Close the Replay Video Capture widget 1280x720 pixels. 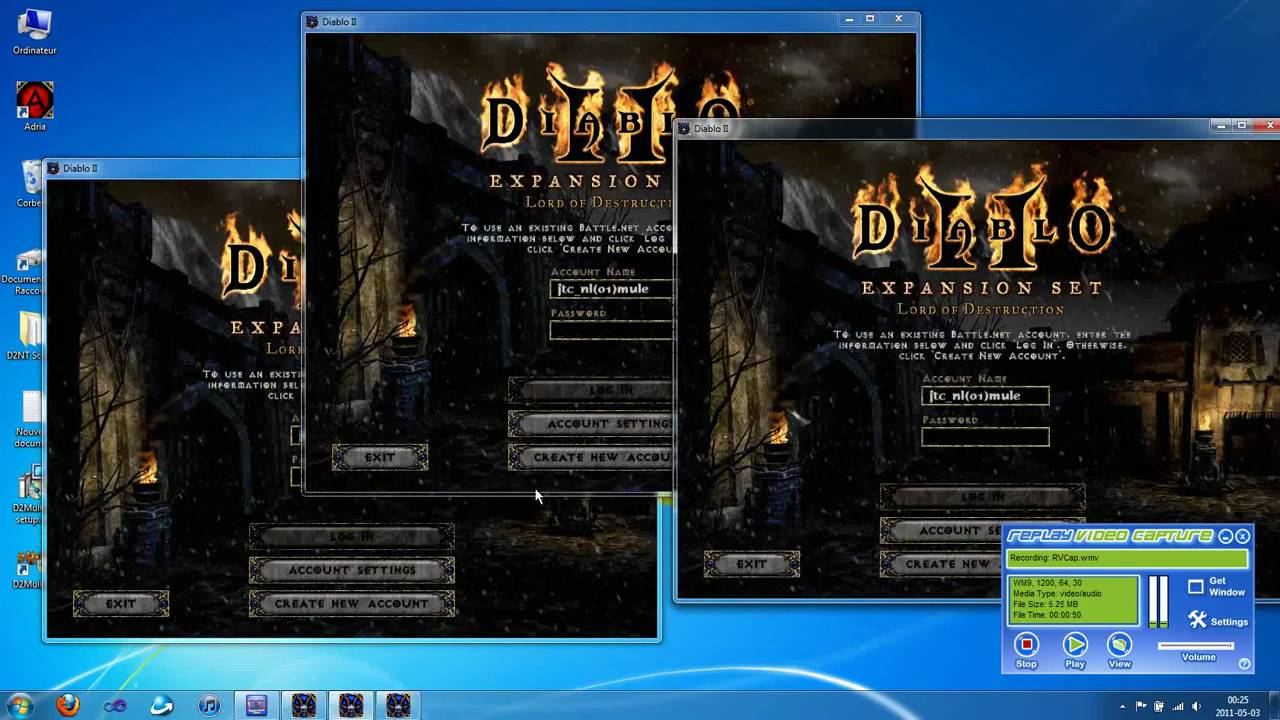click(x=1242, y=536)
